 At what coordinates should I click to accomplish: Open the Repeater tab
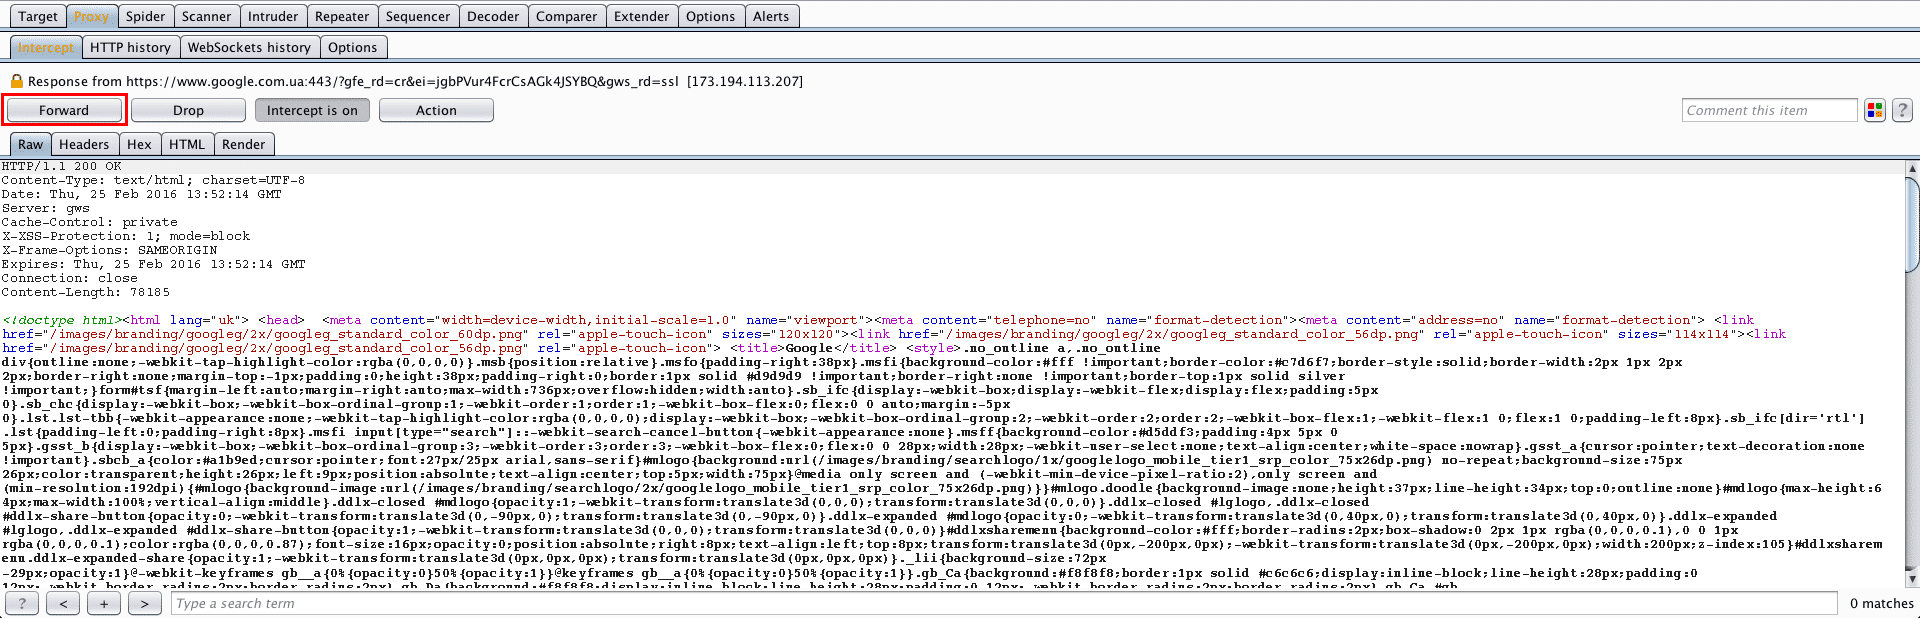coord(342,16)
